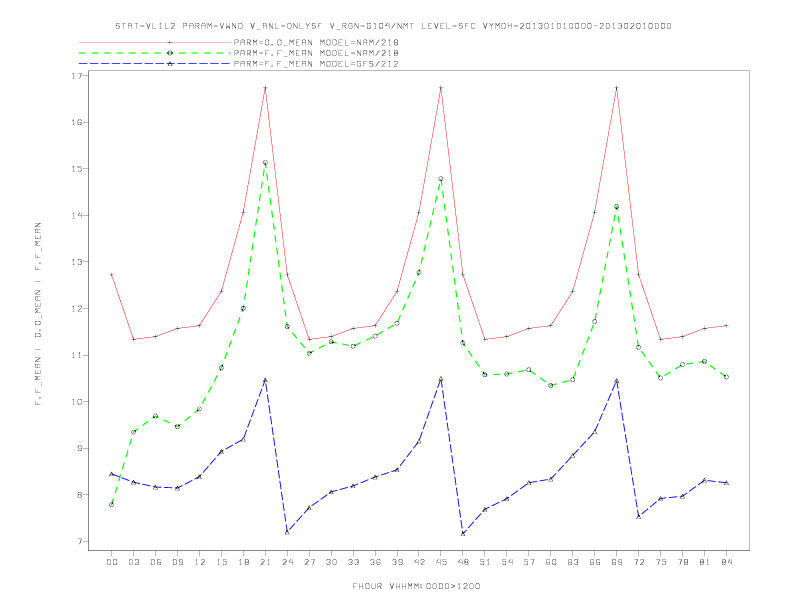Select the green legend entry PARM=F.F_MEAN MODEL=NAM/218
Image resolution: width=792 pixels, height=612 pixels.
(316, 53)
